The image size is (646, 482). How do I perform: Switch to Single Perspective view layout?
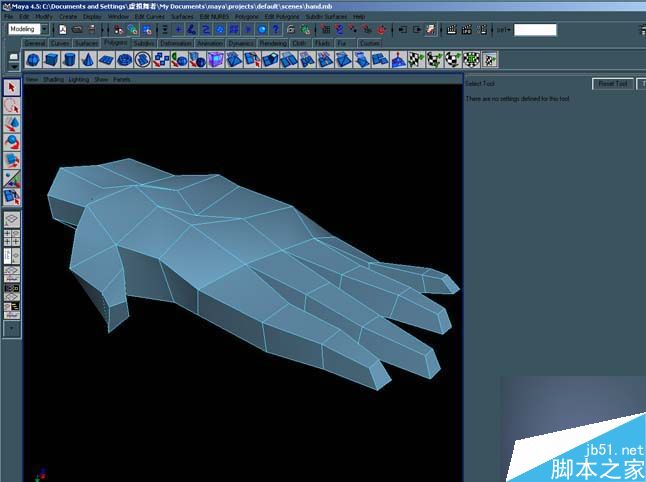(12, 220)
